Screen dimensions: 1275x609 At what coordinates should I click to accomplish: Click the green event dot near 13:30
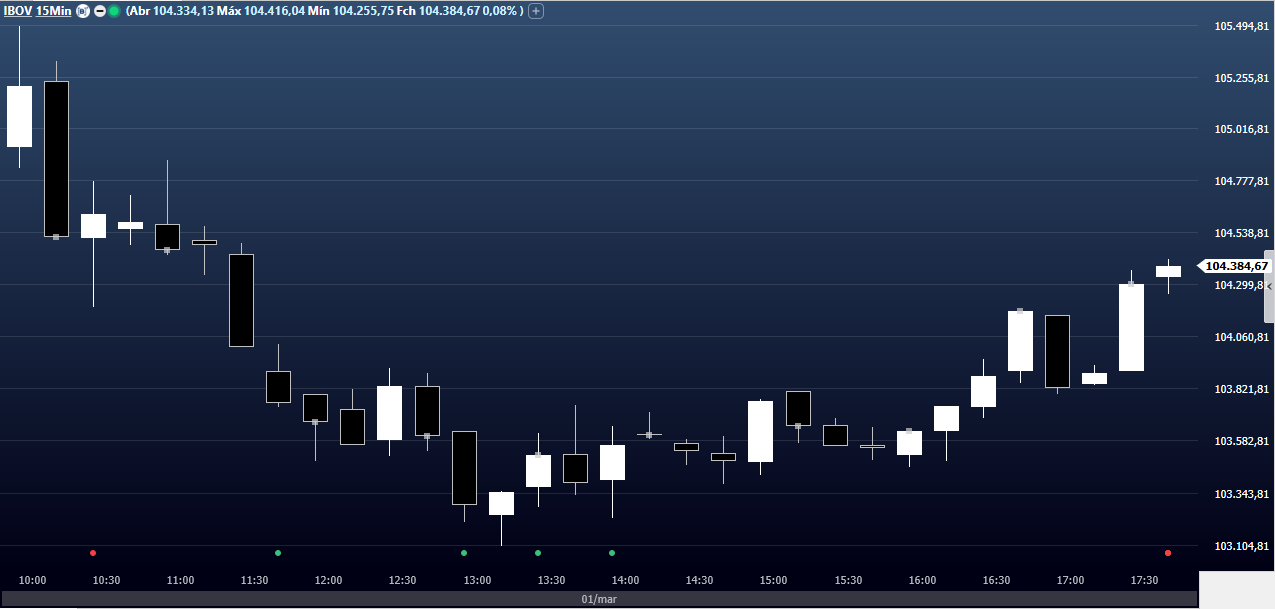coord(538,553)
